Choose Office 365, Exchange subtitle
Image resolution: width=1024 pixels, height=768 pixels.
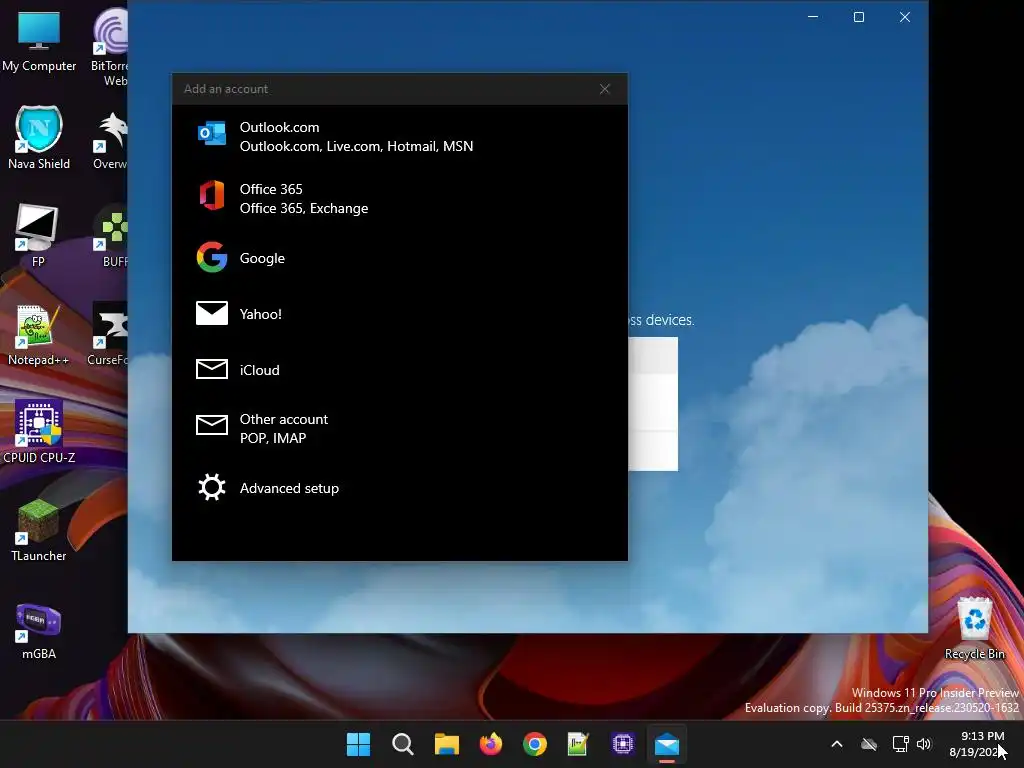[304, 208]
